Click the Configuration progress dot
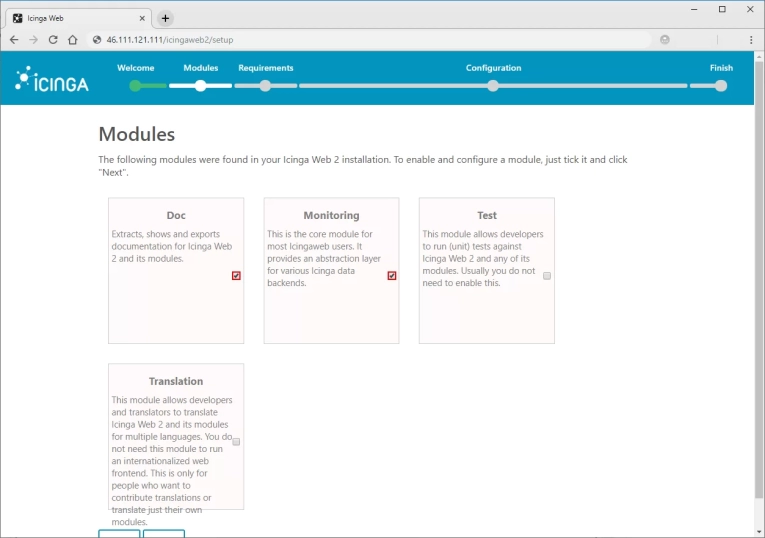Viewport: 765px width, 538px height. click(493, 86)
